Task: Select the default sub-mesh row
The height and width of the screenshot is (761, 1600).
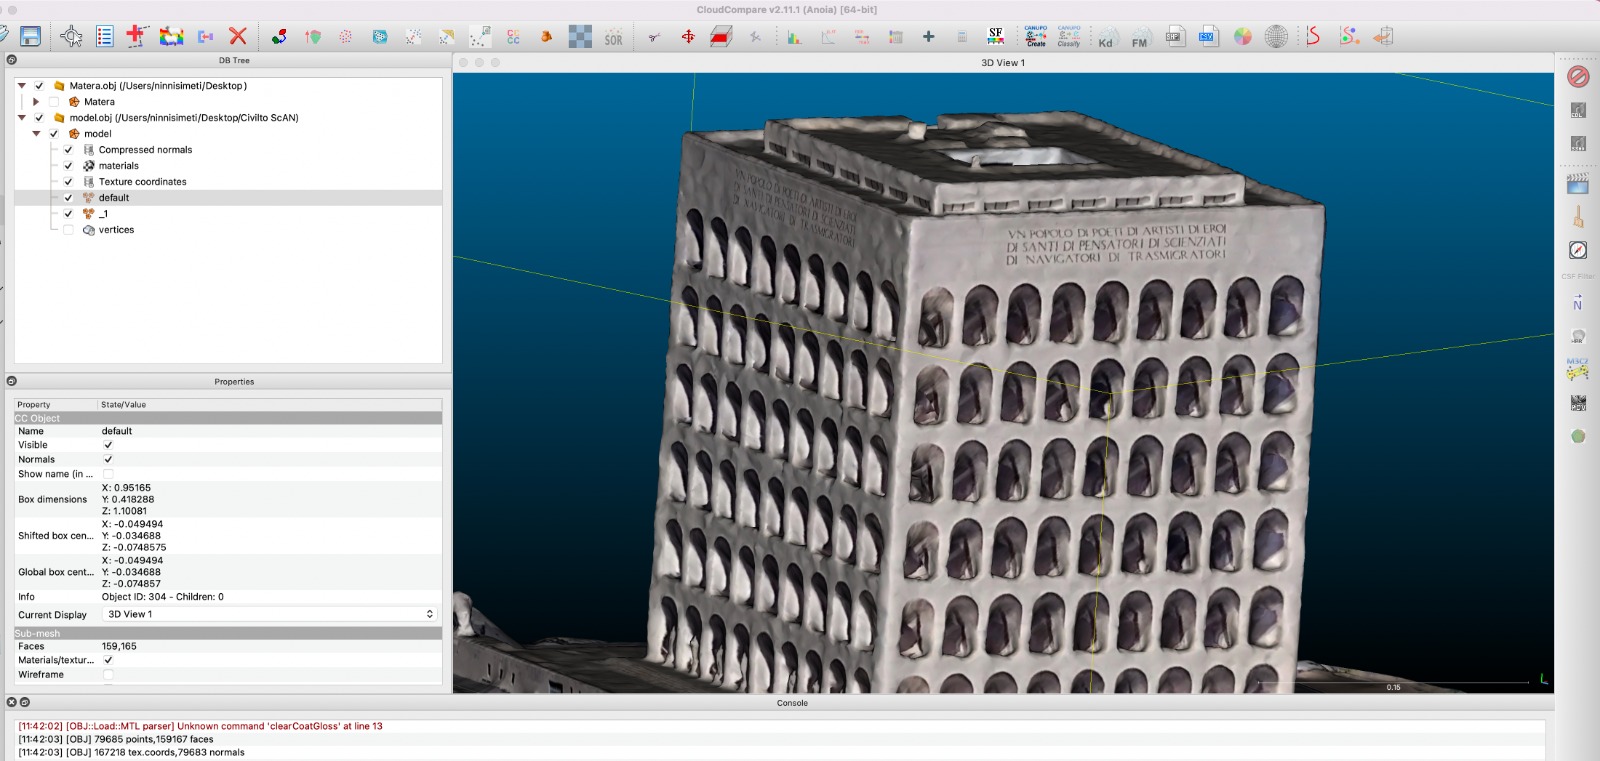Action: 228,198
